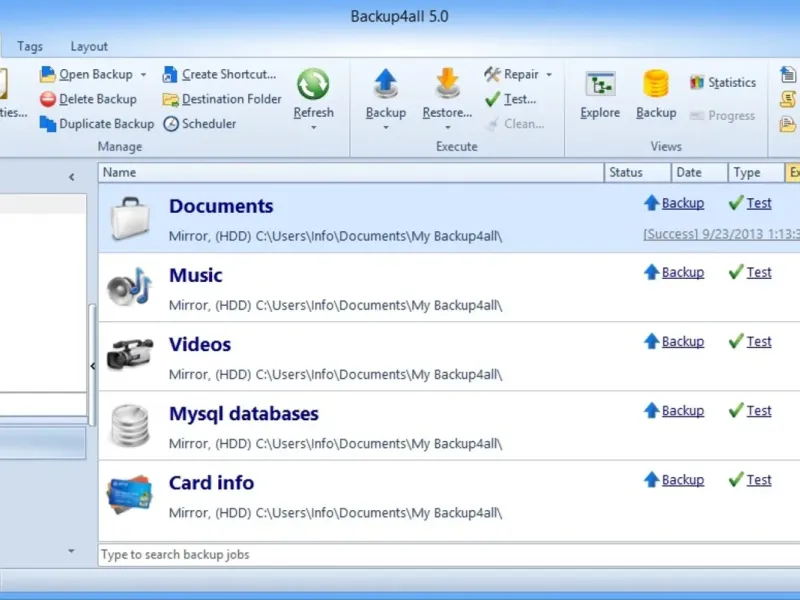Switch to the Layout ribbon tab
The width and height of the screenshot is (800, 600).
pyautogui.click(x=89, y=46)
